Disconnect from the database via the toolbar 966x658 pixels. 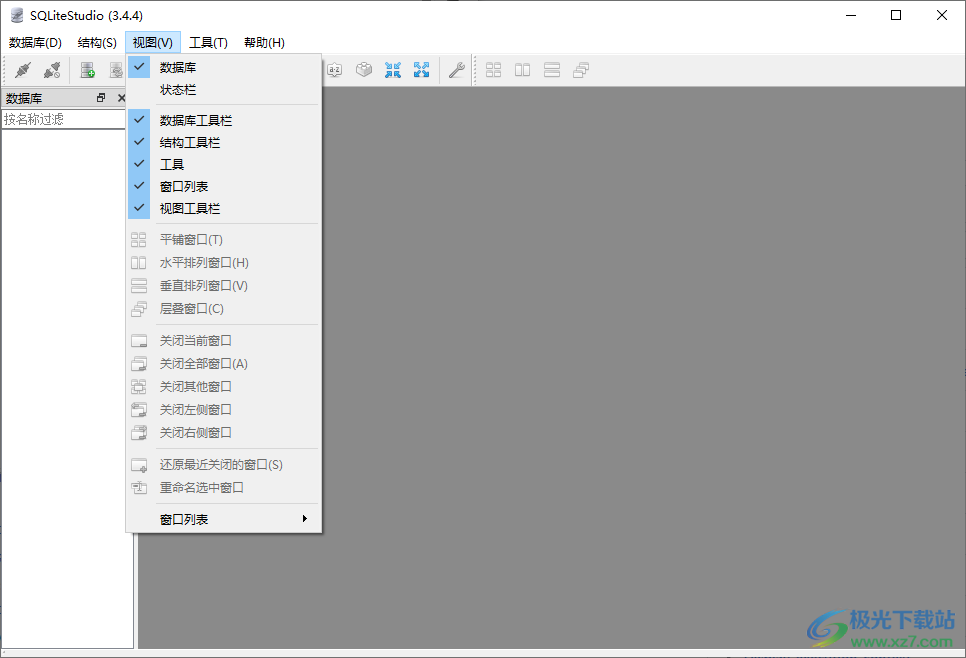click(52, 70)
